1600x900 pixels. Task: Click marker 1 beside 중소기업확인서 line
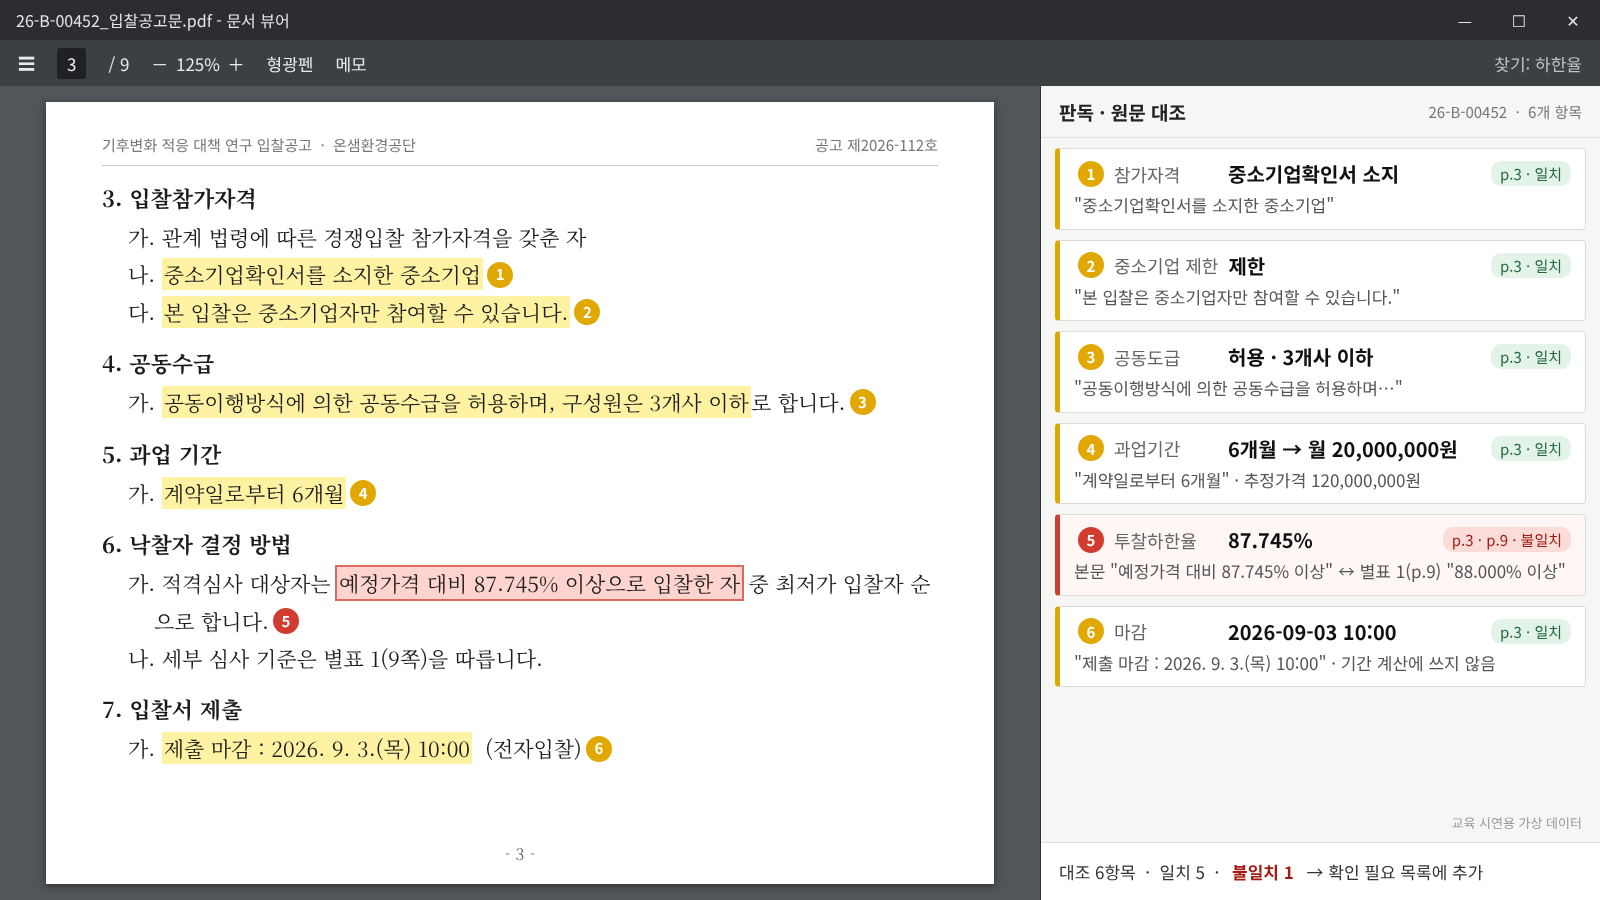tap(500, 275)
